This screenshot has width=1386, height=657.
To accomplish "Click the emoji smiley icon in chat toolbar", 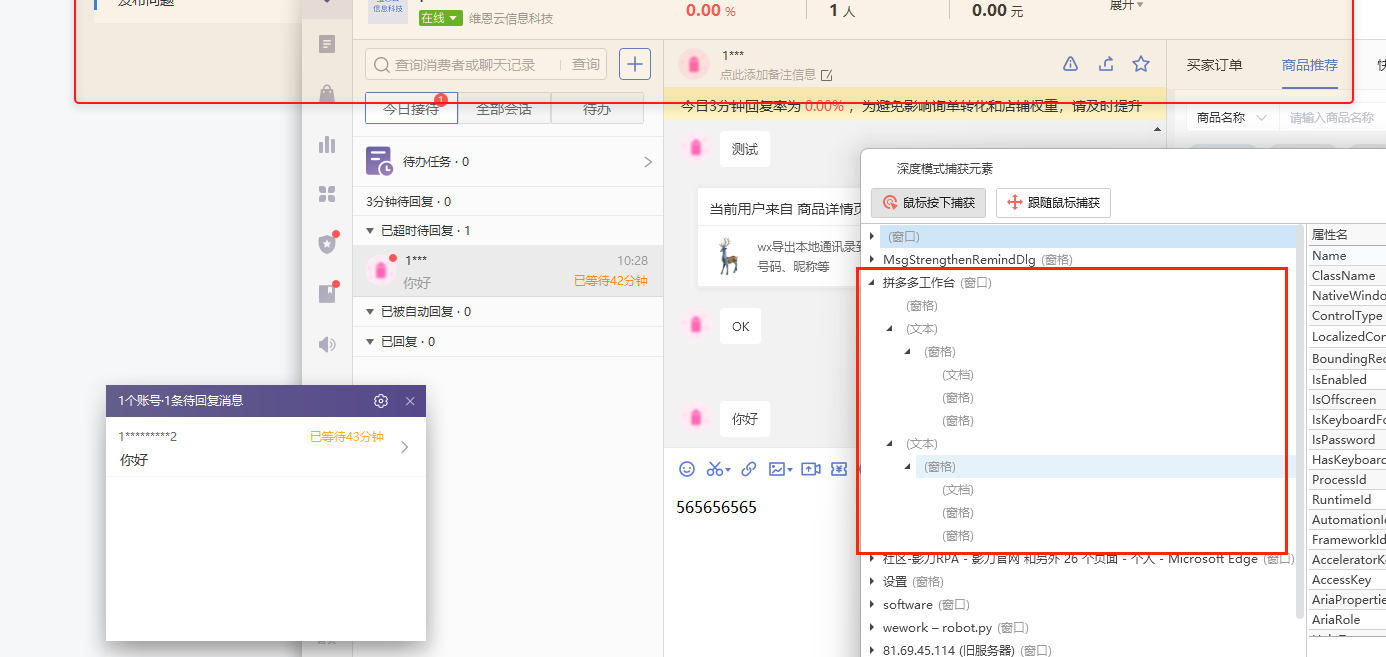I will 687,469.
